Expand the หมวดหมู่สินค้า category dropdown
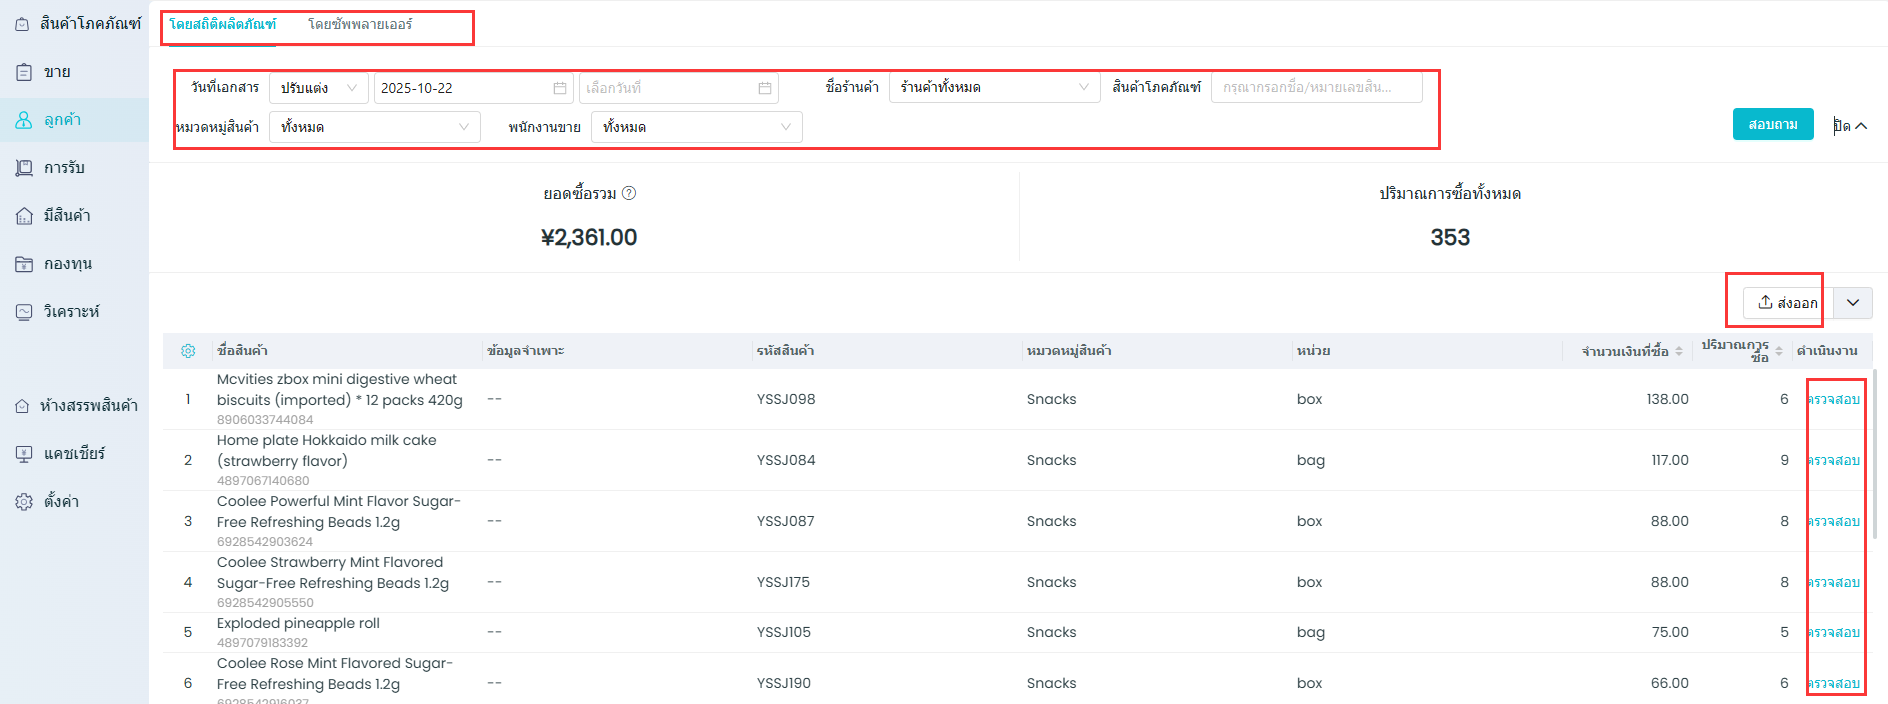Image resolution: width=1888 pixels, height=704 pixels. click(374, 127)
